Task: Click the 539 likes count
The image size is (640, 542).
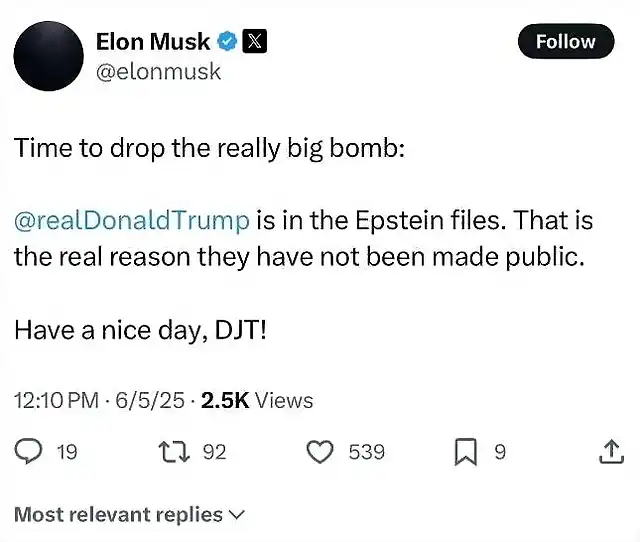Action: coord(367,452)
